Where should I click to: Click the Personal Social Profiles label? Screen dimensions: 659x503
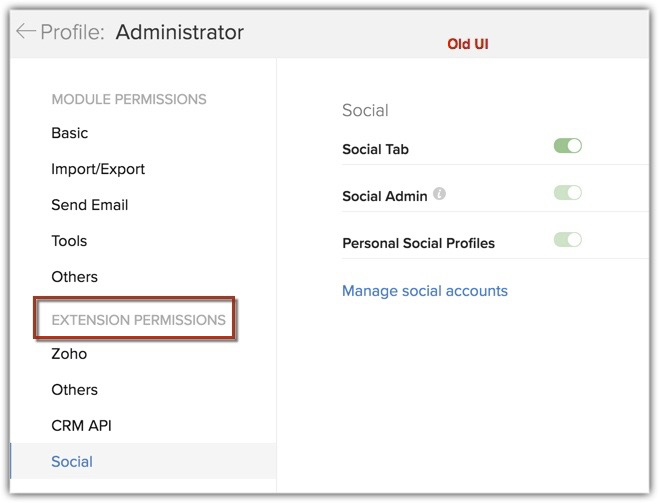pos(418,243)
